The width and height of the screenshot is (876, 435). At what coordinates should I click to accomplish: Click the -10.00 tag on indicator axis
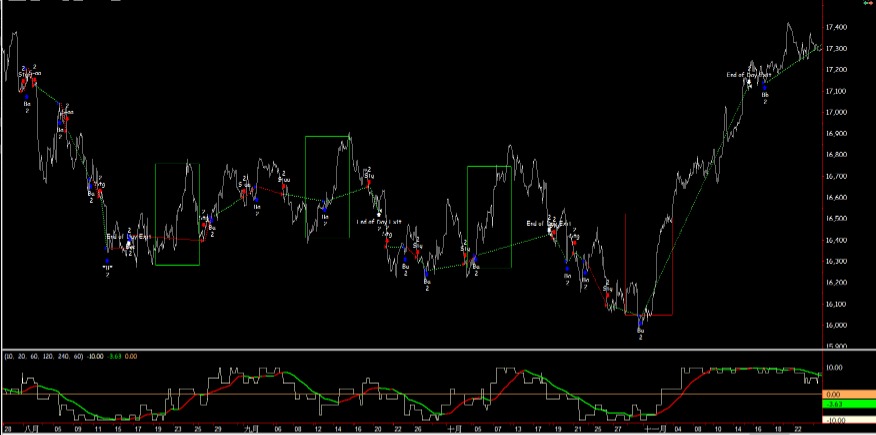click(x=834, y=419)
